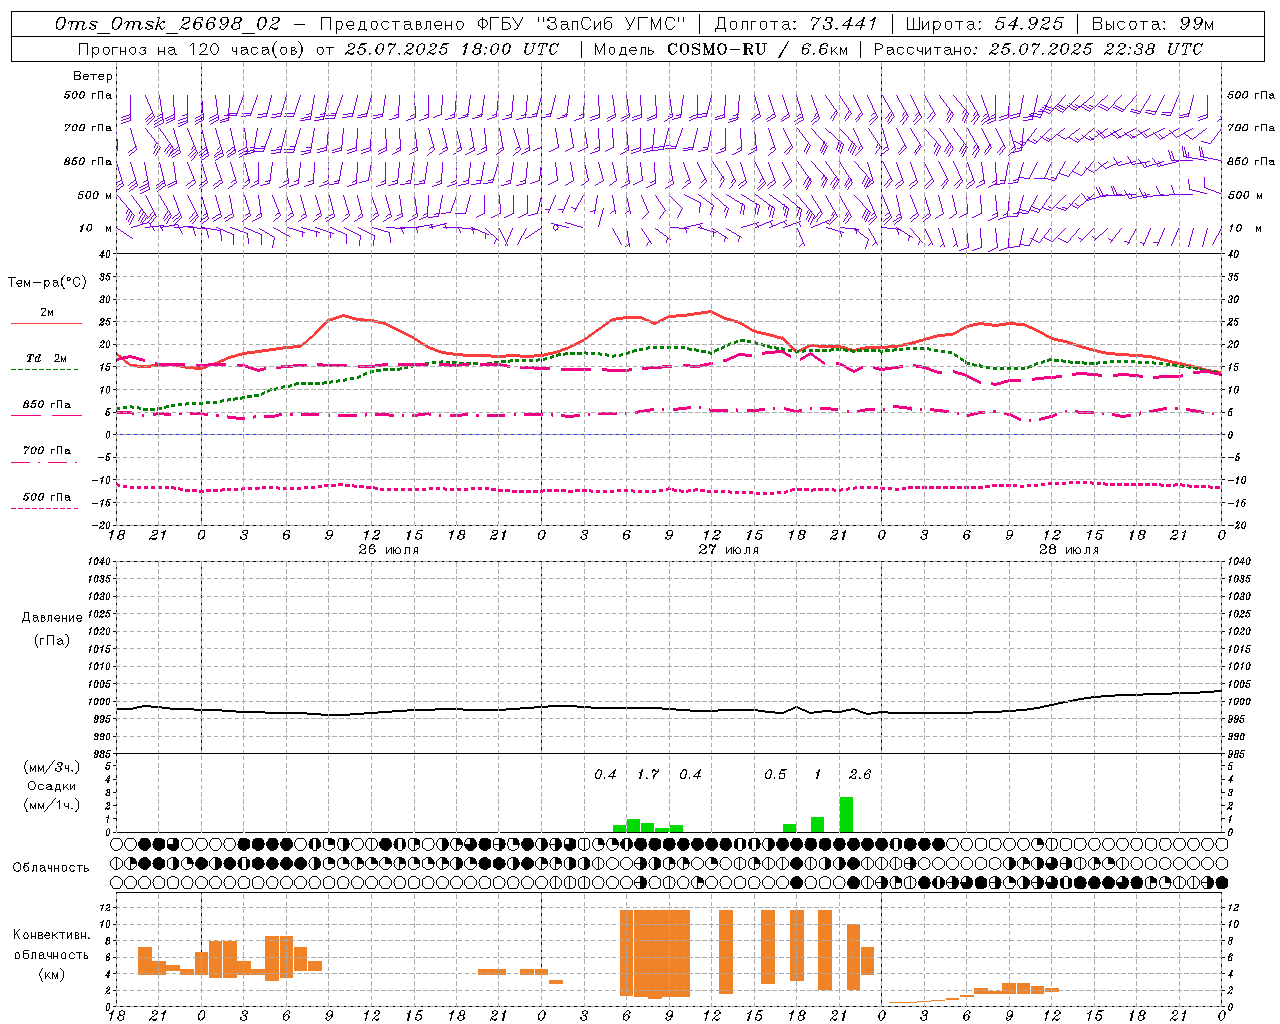
Task: Click the (км) convective cloud unit label
Action: [x=52, y=974]
